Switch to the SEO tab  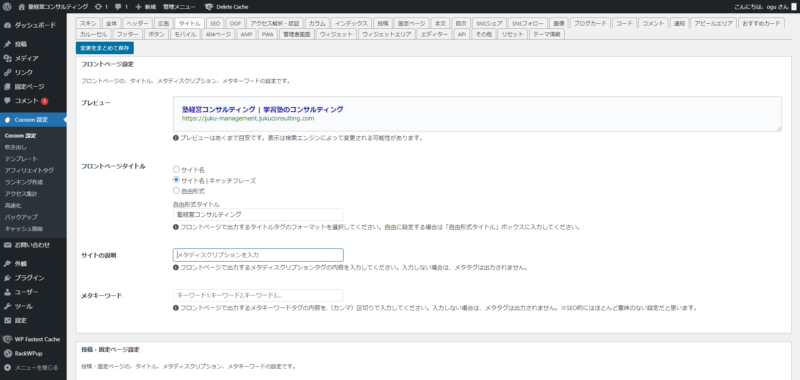coord(215,23)
